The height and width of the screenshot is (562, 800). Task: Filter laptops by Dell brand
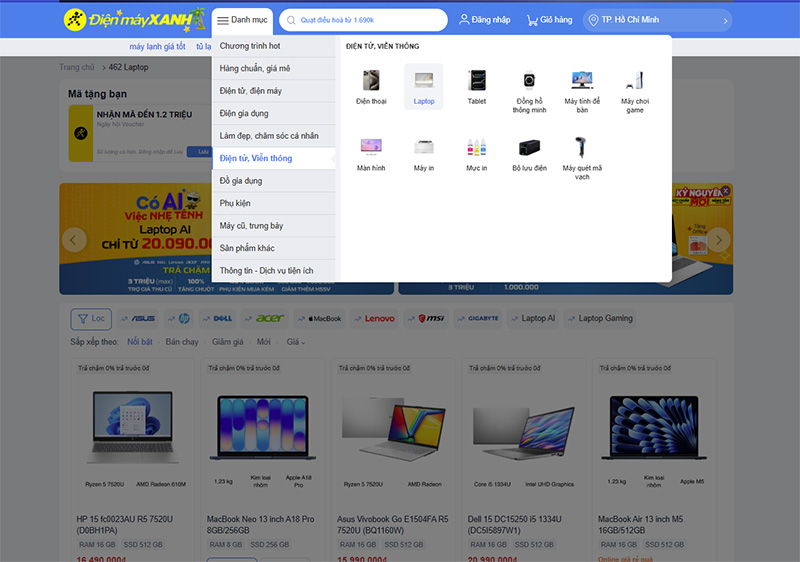pyautogui.click(x=218, y=318)
